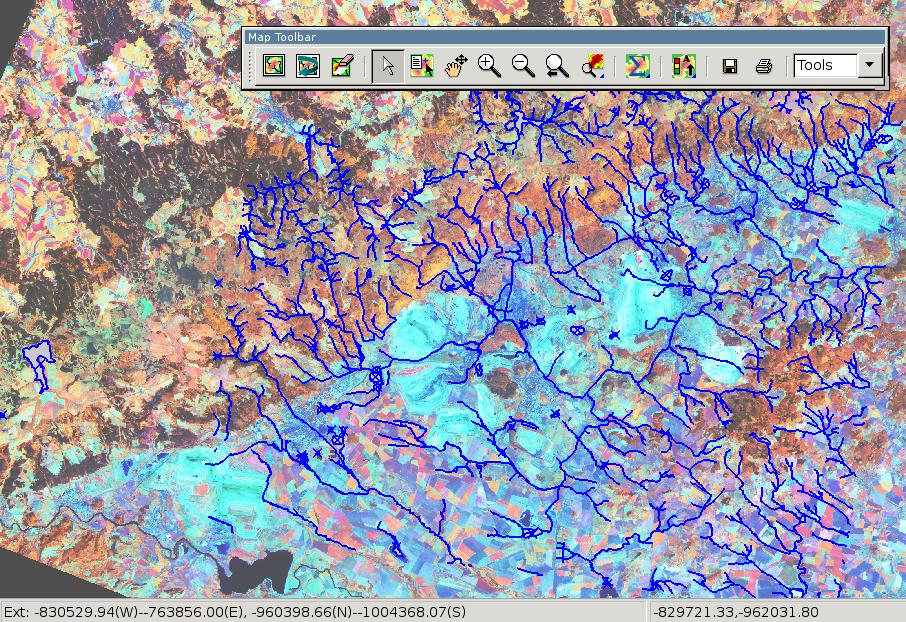Image resolution: width=906 pixels, height=622 pixels.
Task: Erase the display with eraser icon
Action: coord(341,66)
